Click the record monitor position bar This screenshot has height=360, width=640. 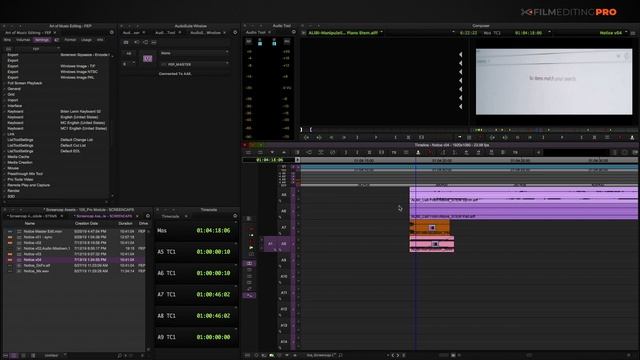click(x=554, y=130)
